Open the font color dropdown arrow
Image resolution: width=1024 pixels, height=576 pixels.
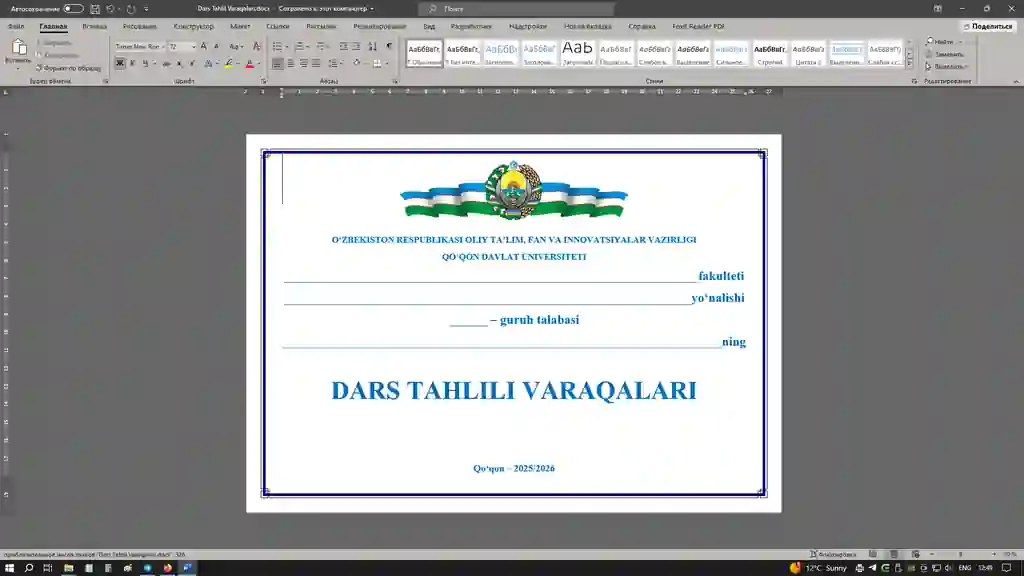[259, 63]
